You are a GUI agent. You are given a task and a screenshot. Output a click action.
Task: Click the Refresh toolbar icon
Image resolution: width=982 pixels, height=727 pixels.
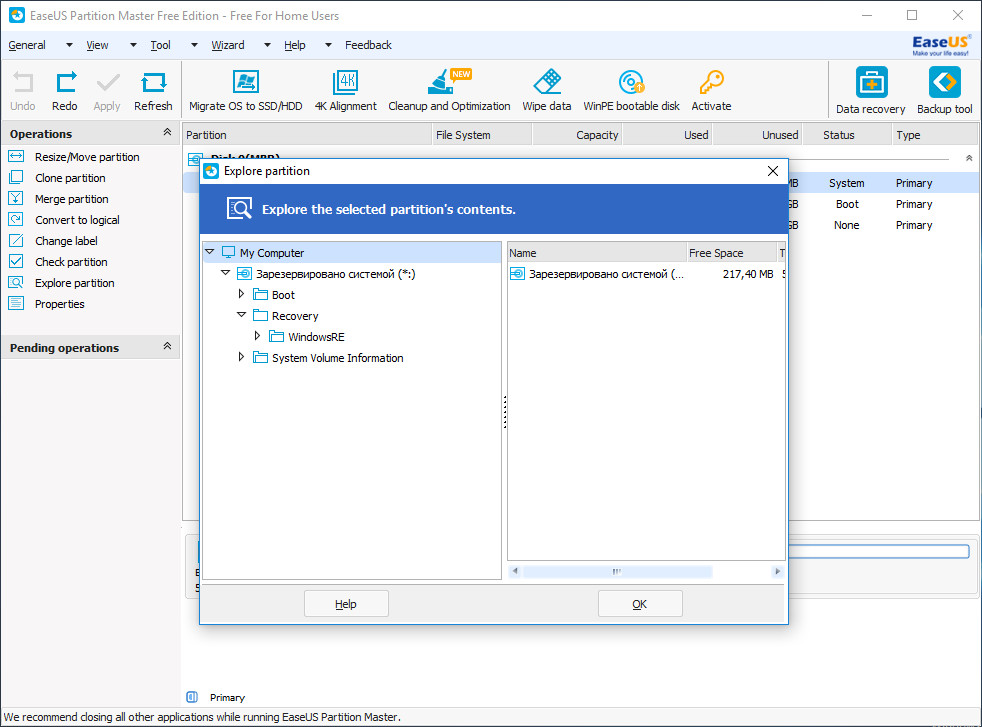tap(153, 83)
